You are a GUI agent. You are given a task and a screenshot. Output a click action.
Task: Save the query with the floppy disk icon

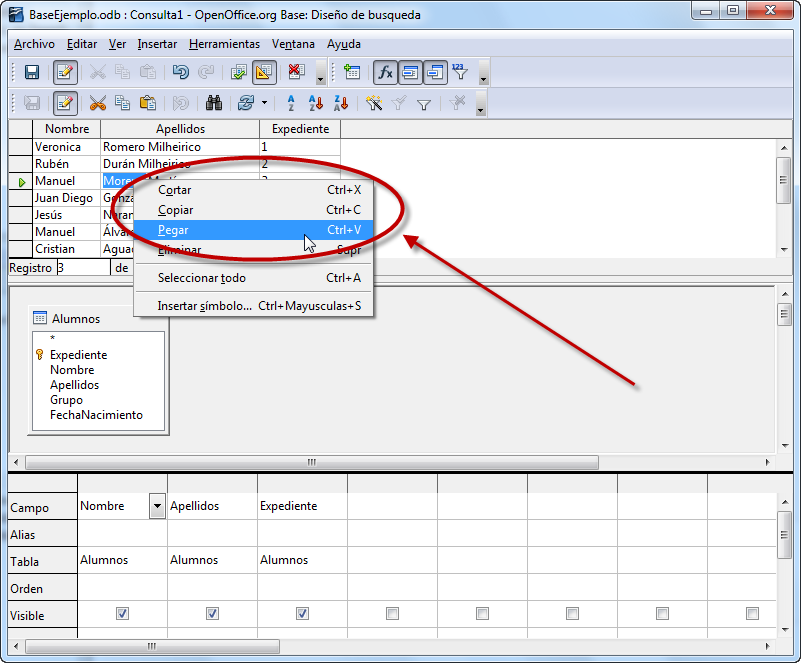tap(32, 73)
